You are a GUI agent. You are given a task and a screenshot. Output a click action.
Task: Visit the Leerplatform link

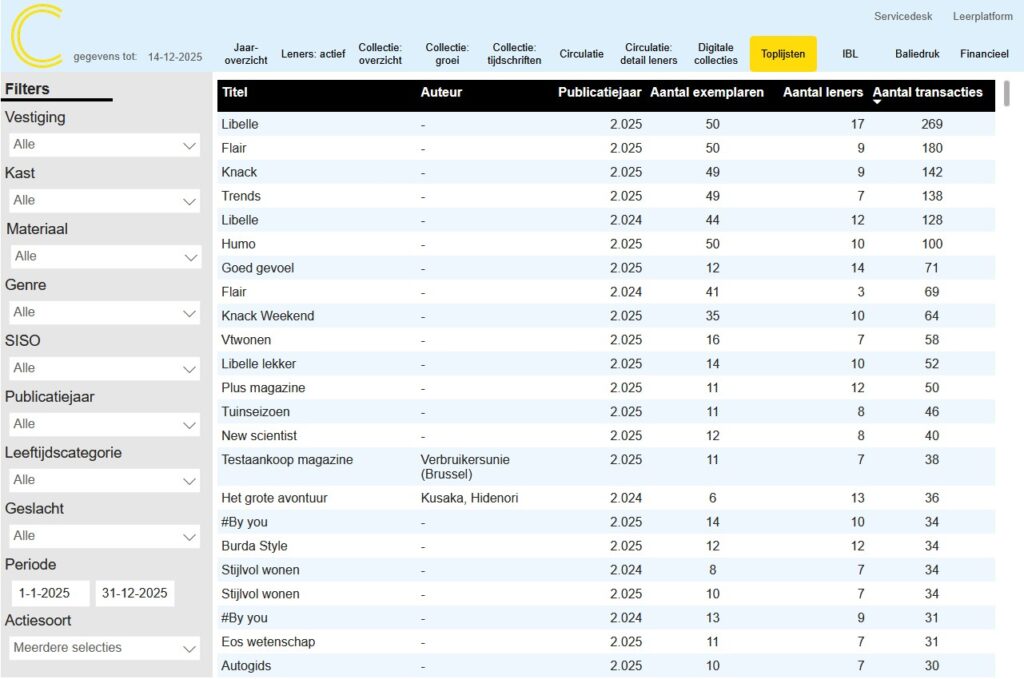(x=982, y=17)
